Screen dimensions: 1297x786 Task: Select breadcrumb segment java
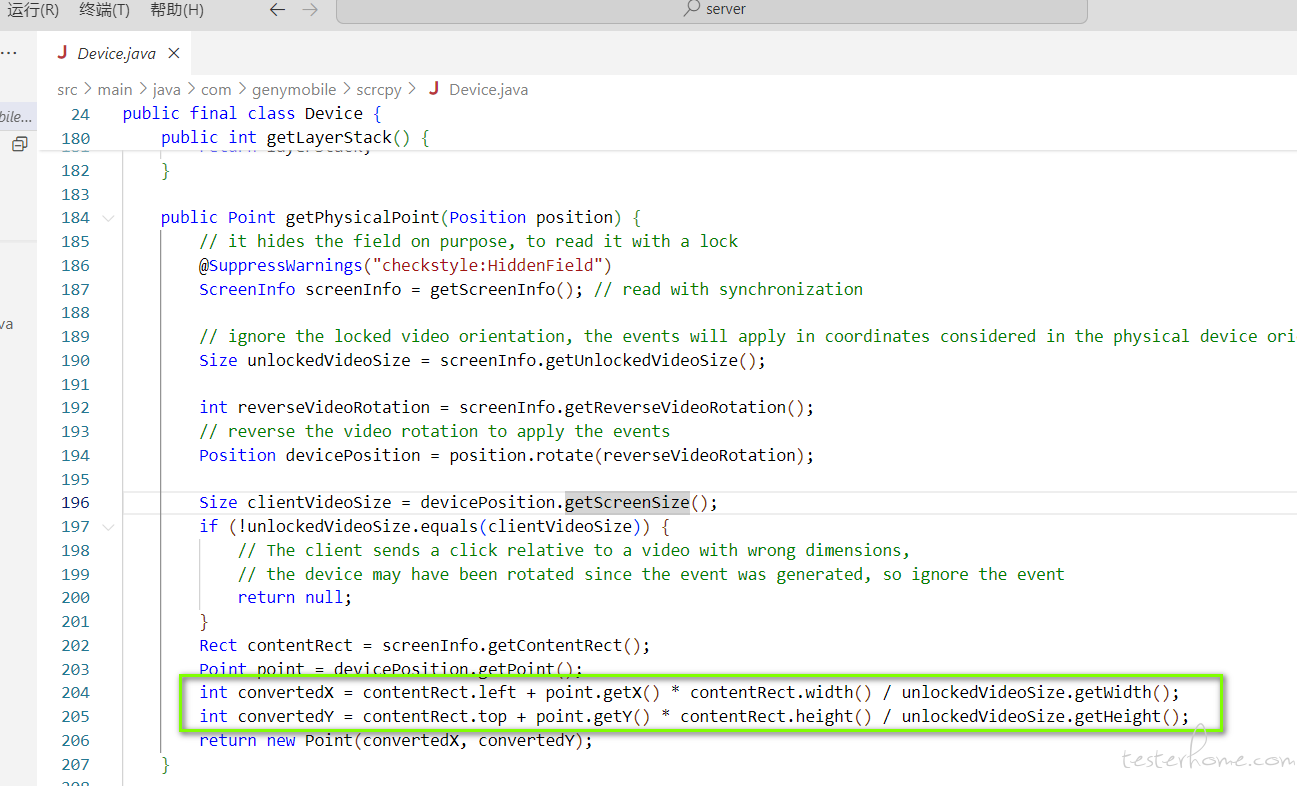coord(167,90)
